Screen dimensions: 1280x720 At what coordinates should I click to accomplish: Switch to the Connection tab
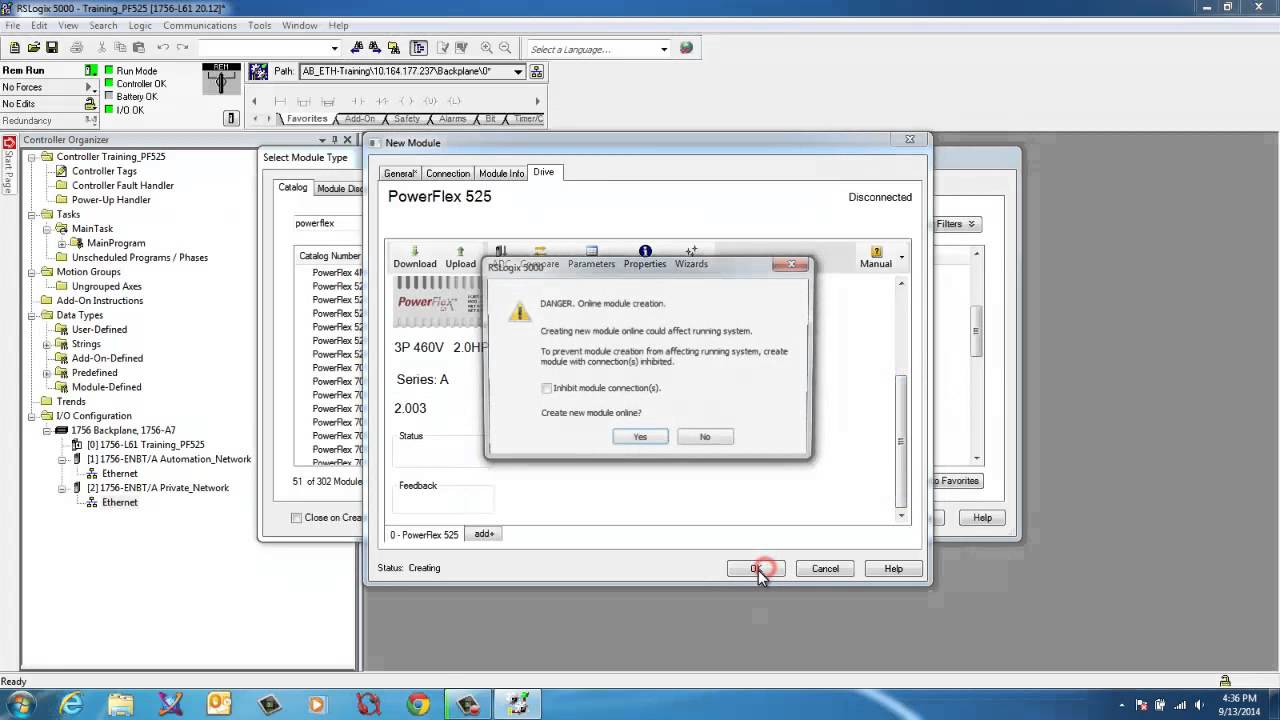(448, 173)
